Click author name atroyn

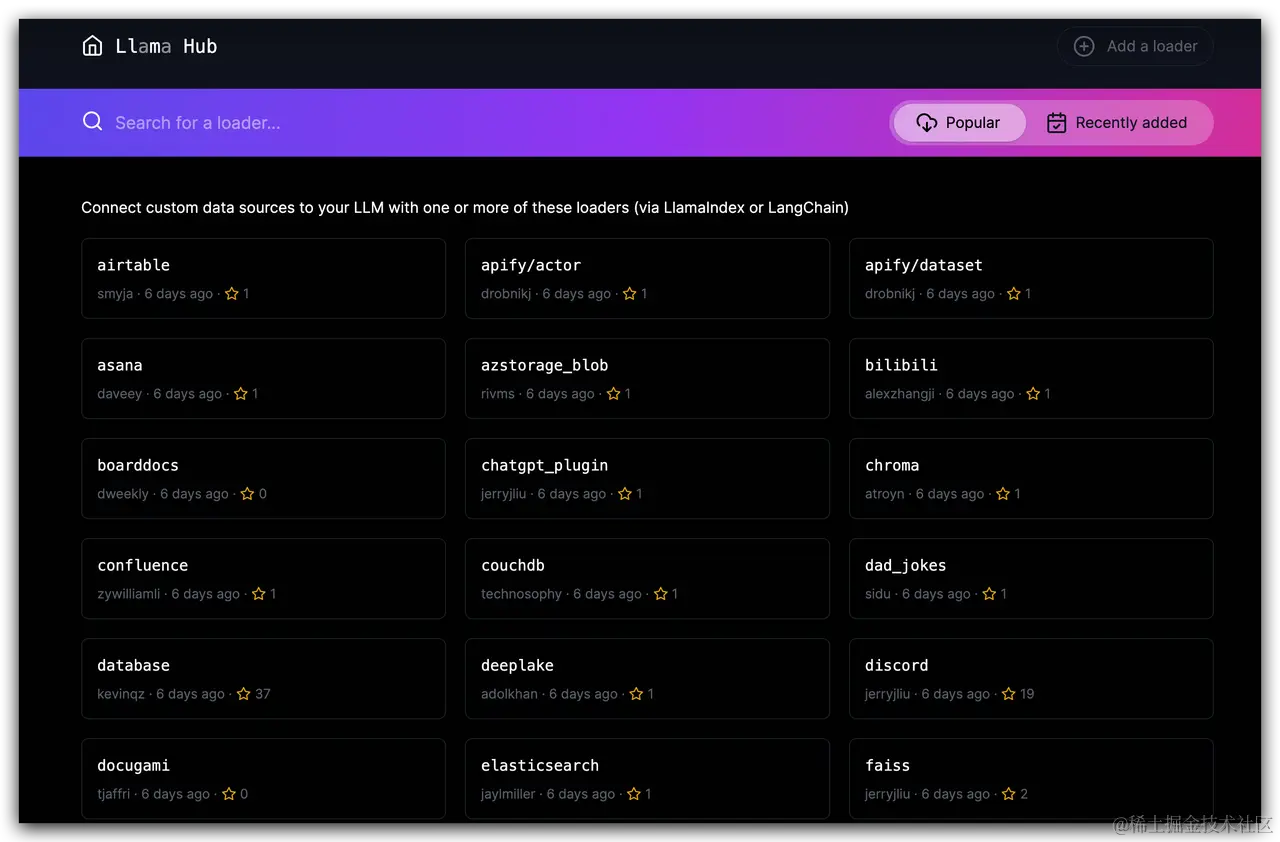[x=885, y=494]
